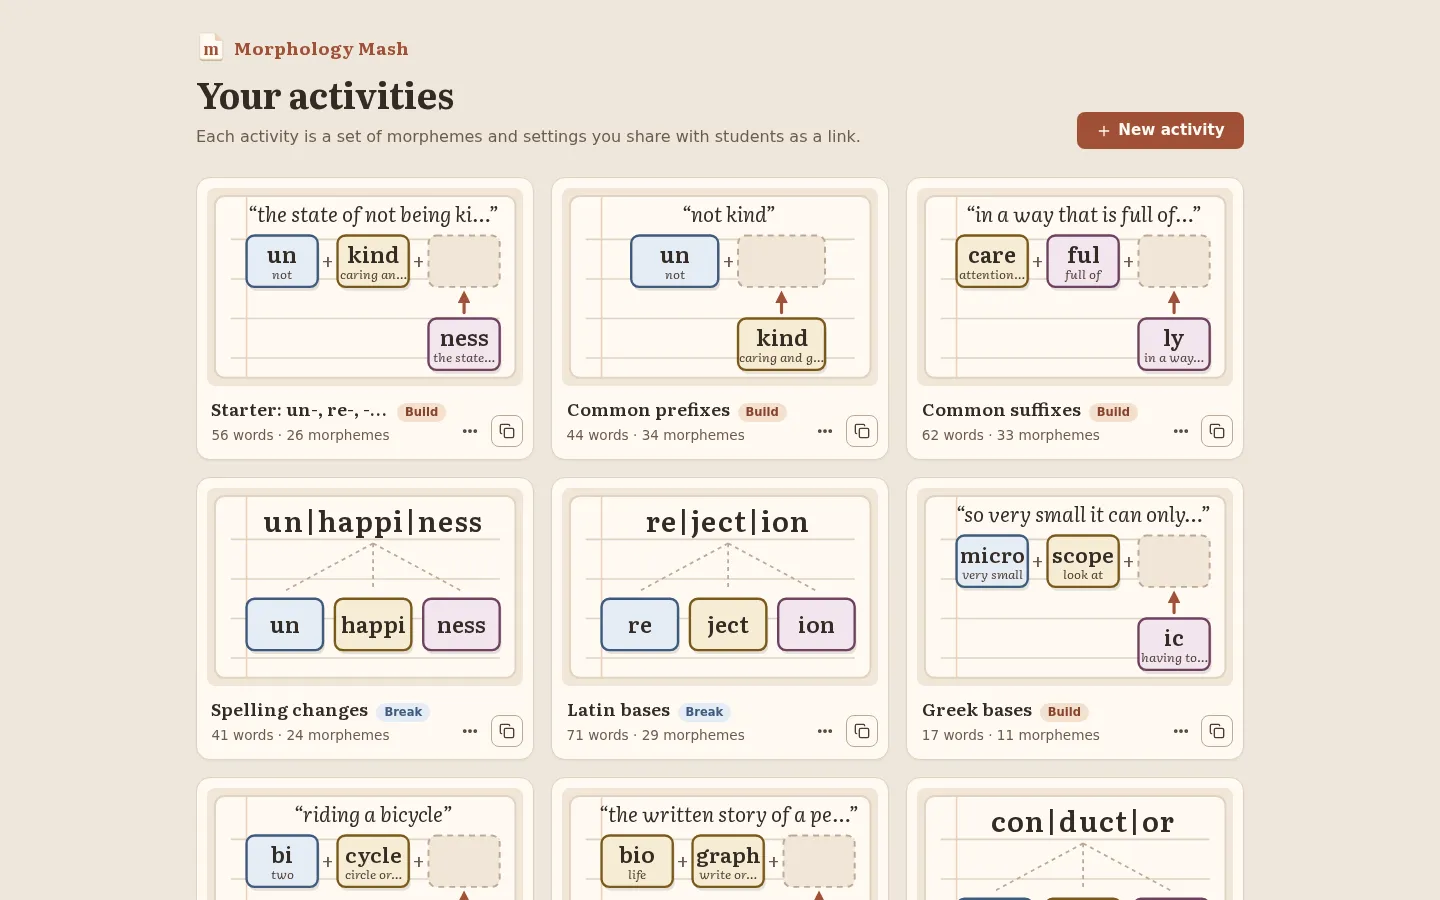This screenshot has height=900, width=1440.
Task: Click the Build tag on Greek bases
Action: [1064, 712]
